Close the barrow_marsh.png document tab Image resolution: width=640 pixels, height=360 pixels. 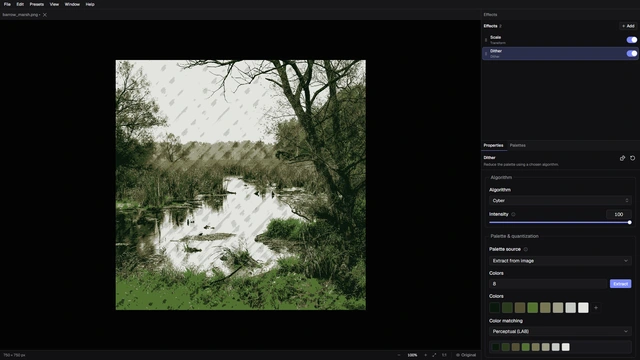tap(45, 15)
